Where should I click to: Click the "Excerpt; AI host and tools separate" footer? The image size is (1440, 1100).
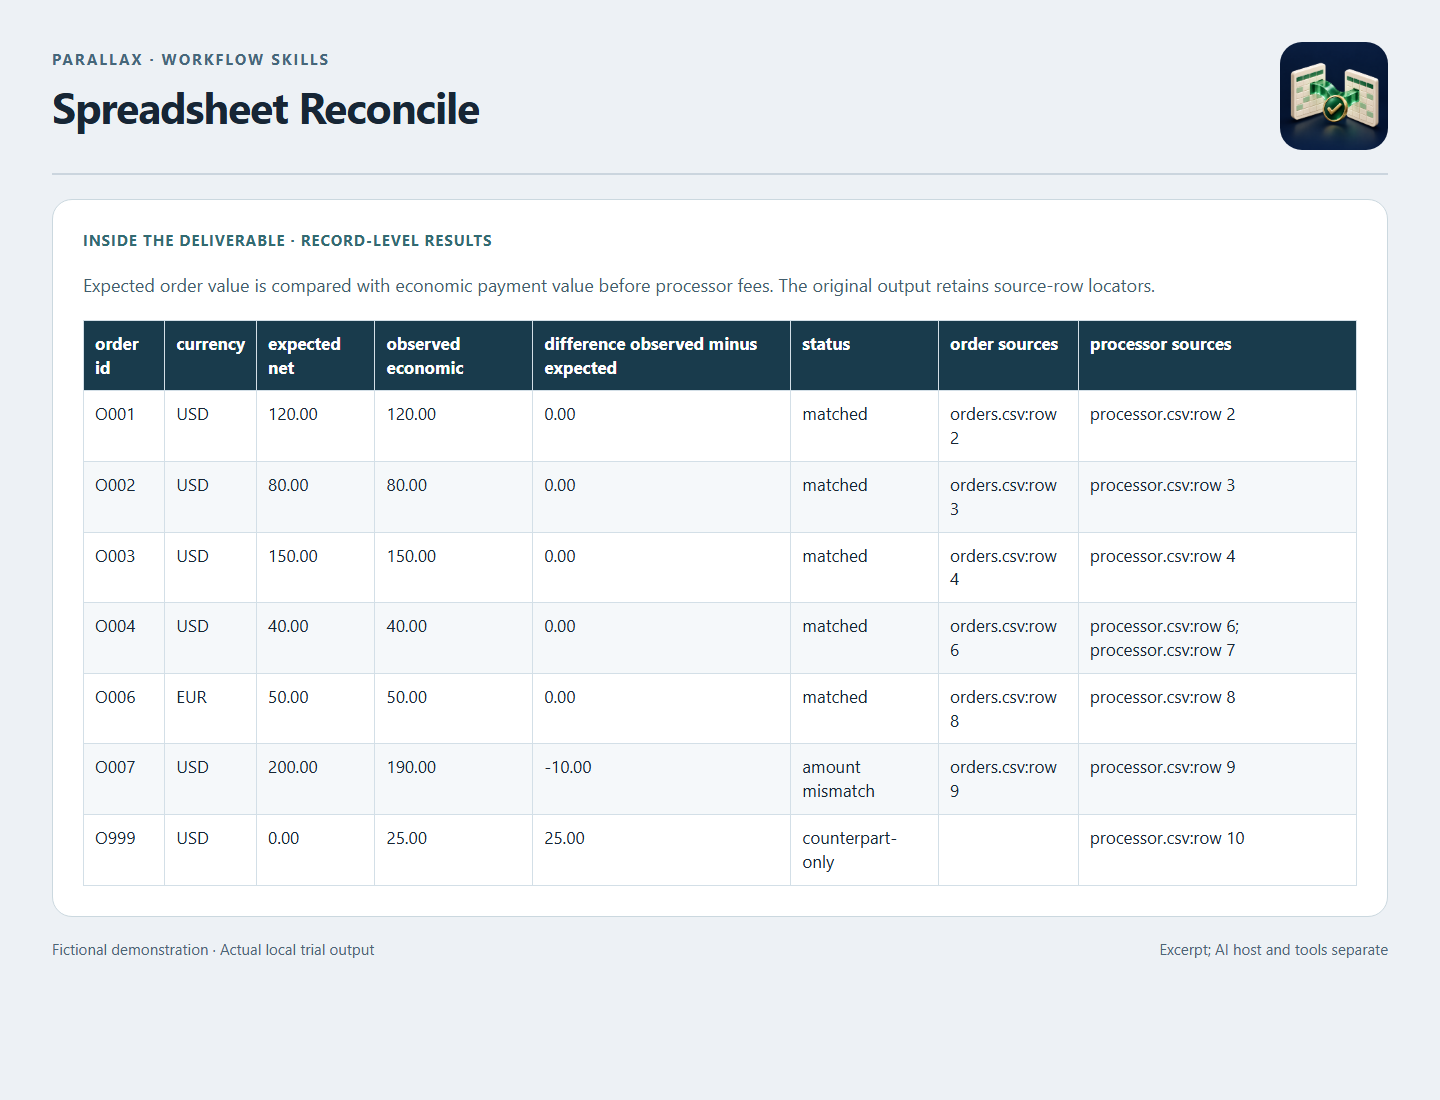click(1274, 950)
